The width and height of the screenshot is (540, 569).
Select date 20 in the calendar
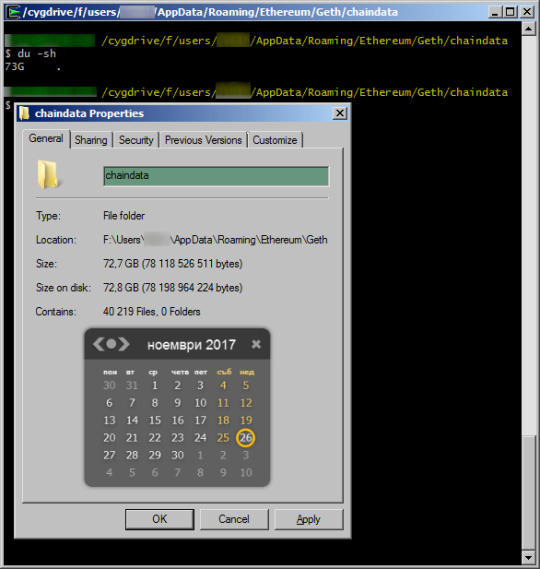coord(109,438)
